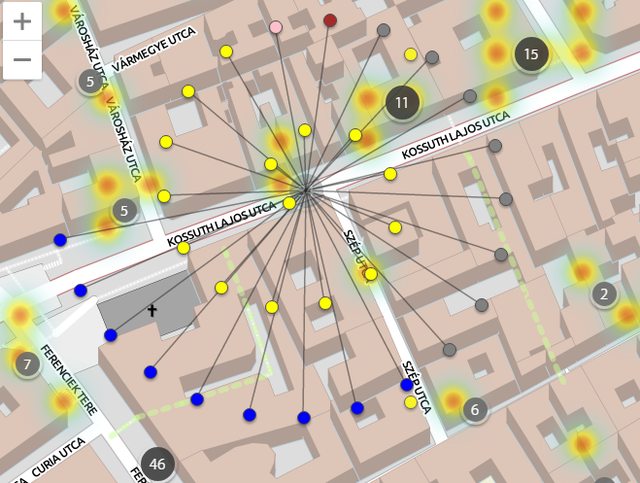Click the FERENCIEK TERE street label
This screenshot has width=640, height=483.
click(69, 380)
